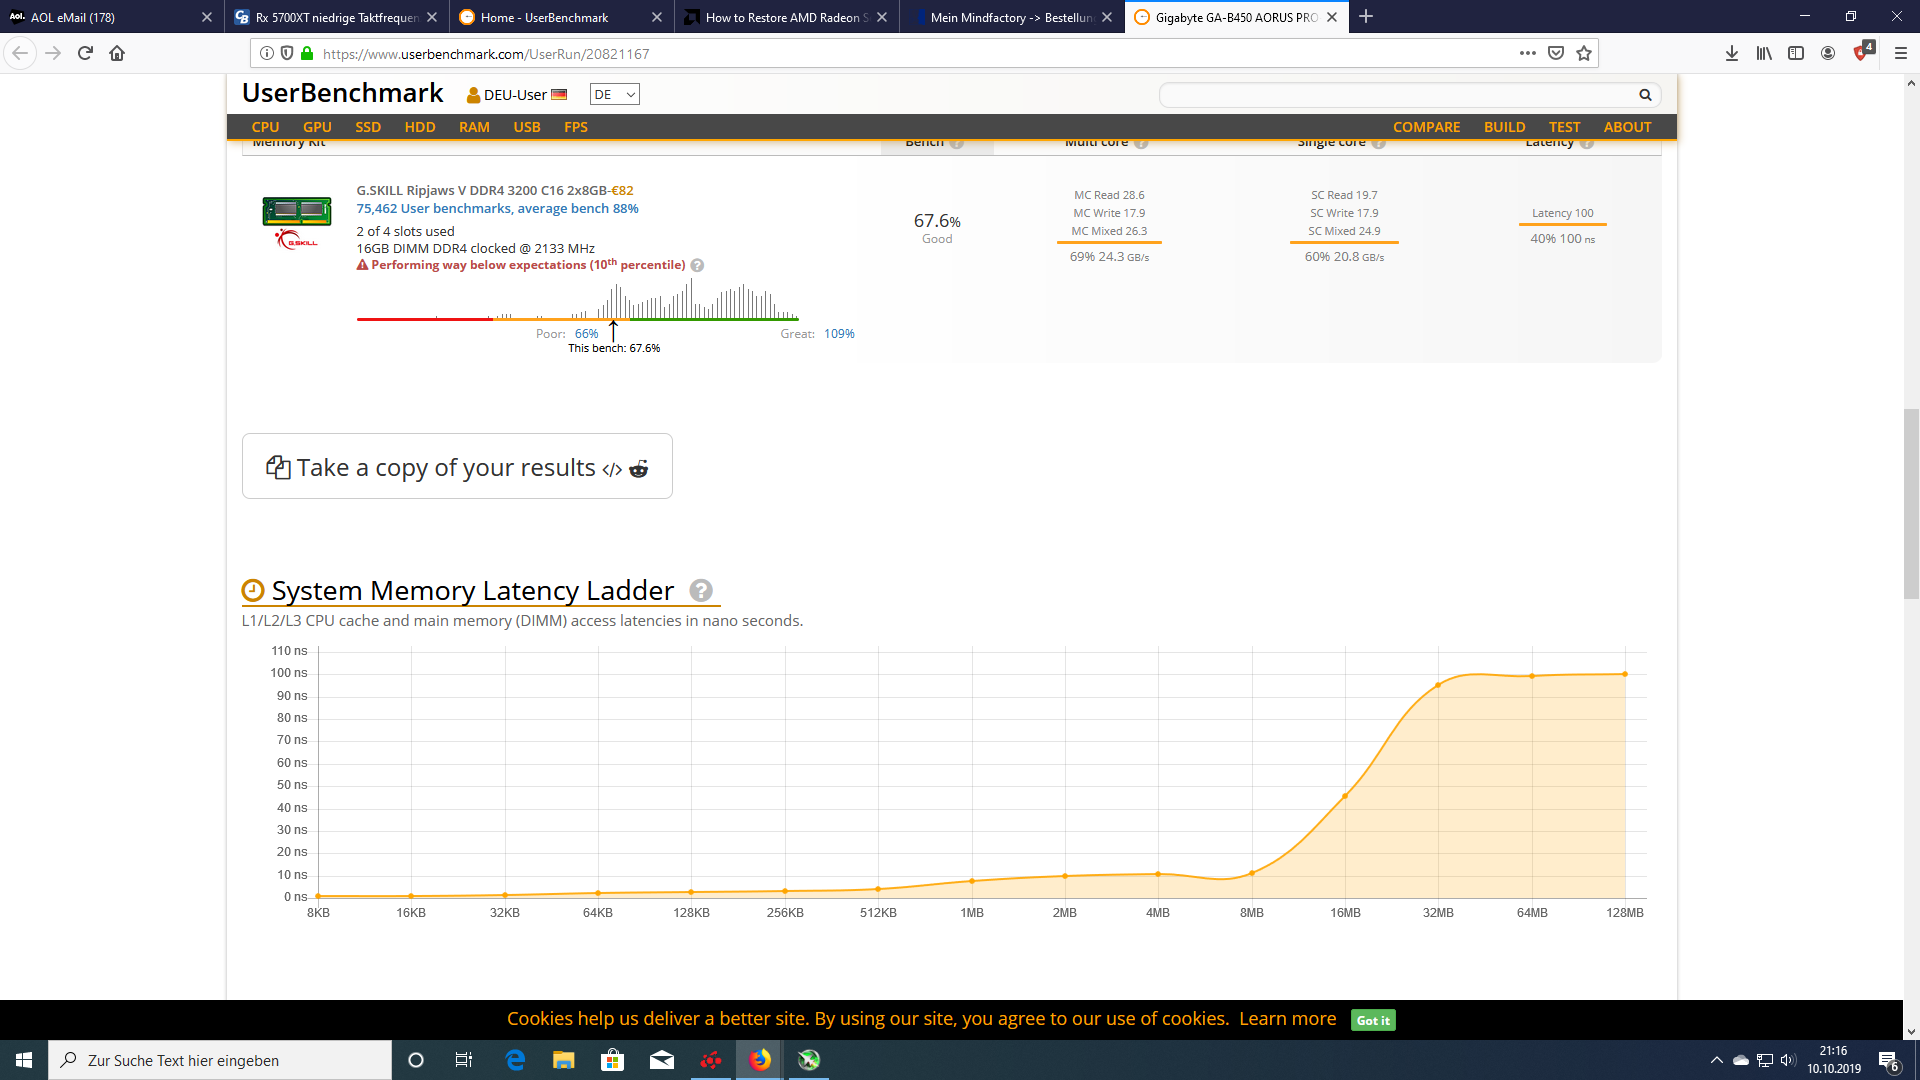Click the help icon beside System Memory Latency Ladder

click(701, 591)
